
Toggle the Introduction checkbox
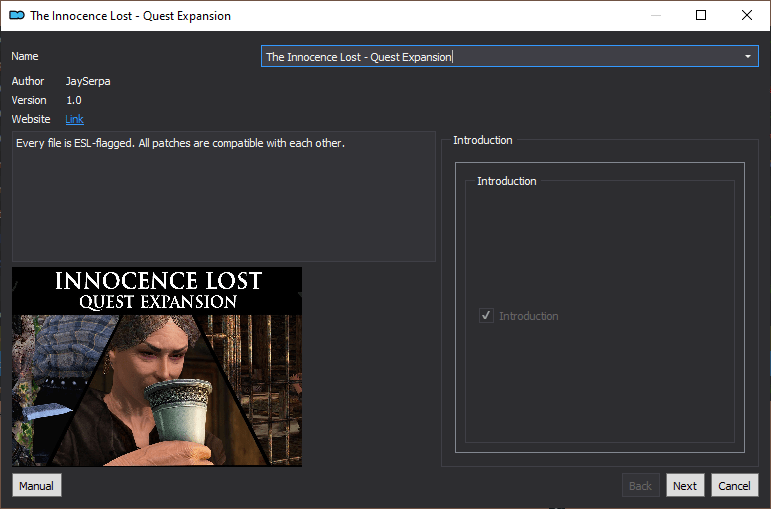486,315
